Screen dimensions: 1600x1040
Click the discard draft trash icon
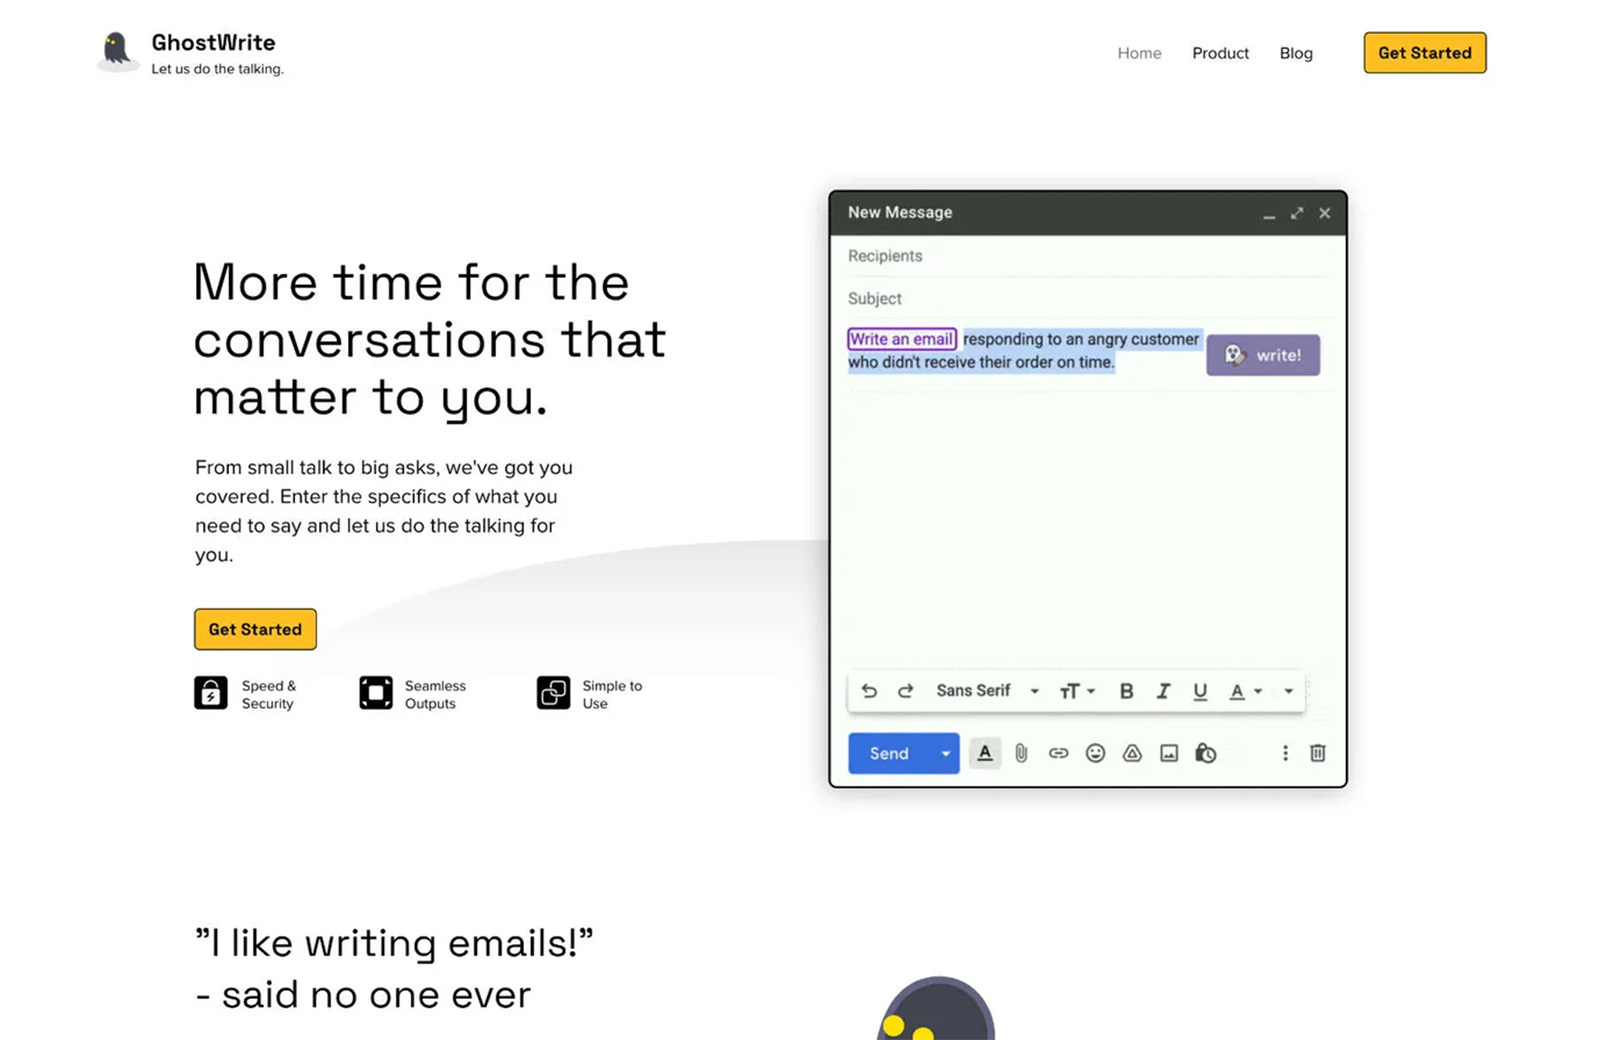(1318, 753)
